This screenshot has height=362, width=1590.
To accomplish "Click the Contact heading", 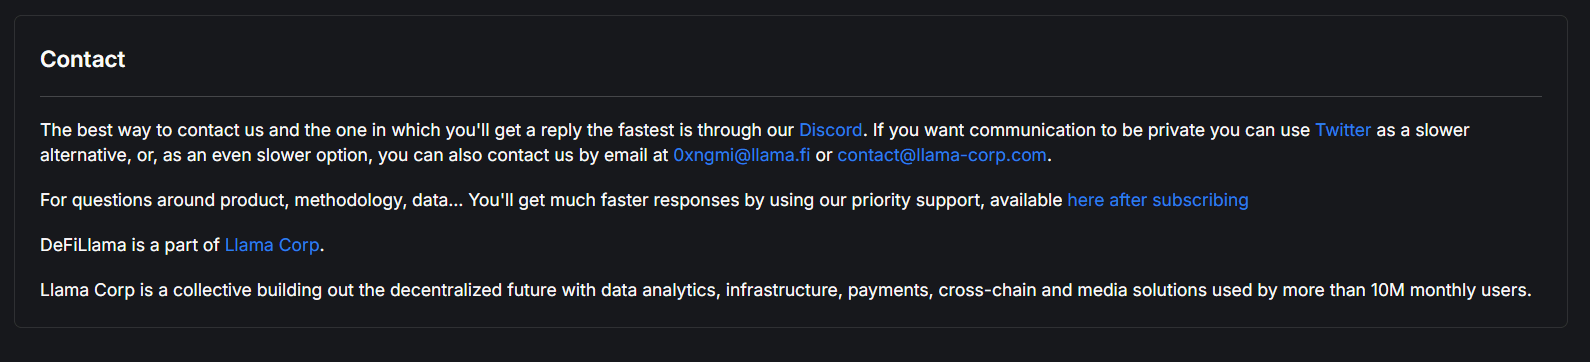I will tap(82, 60).
